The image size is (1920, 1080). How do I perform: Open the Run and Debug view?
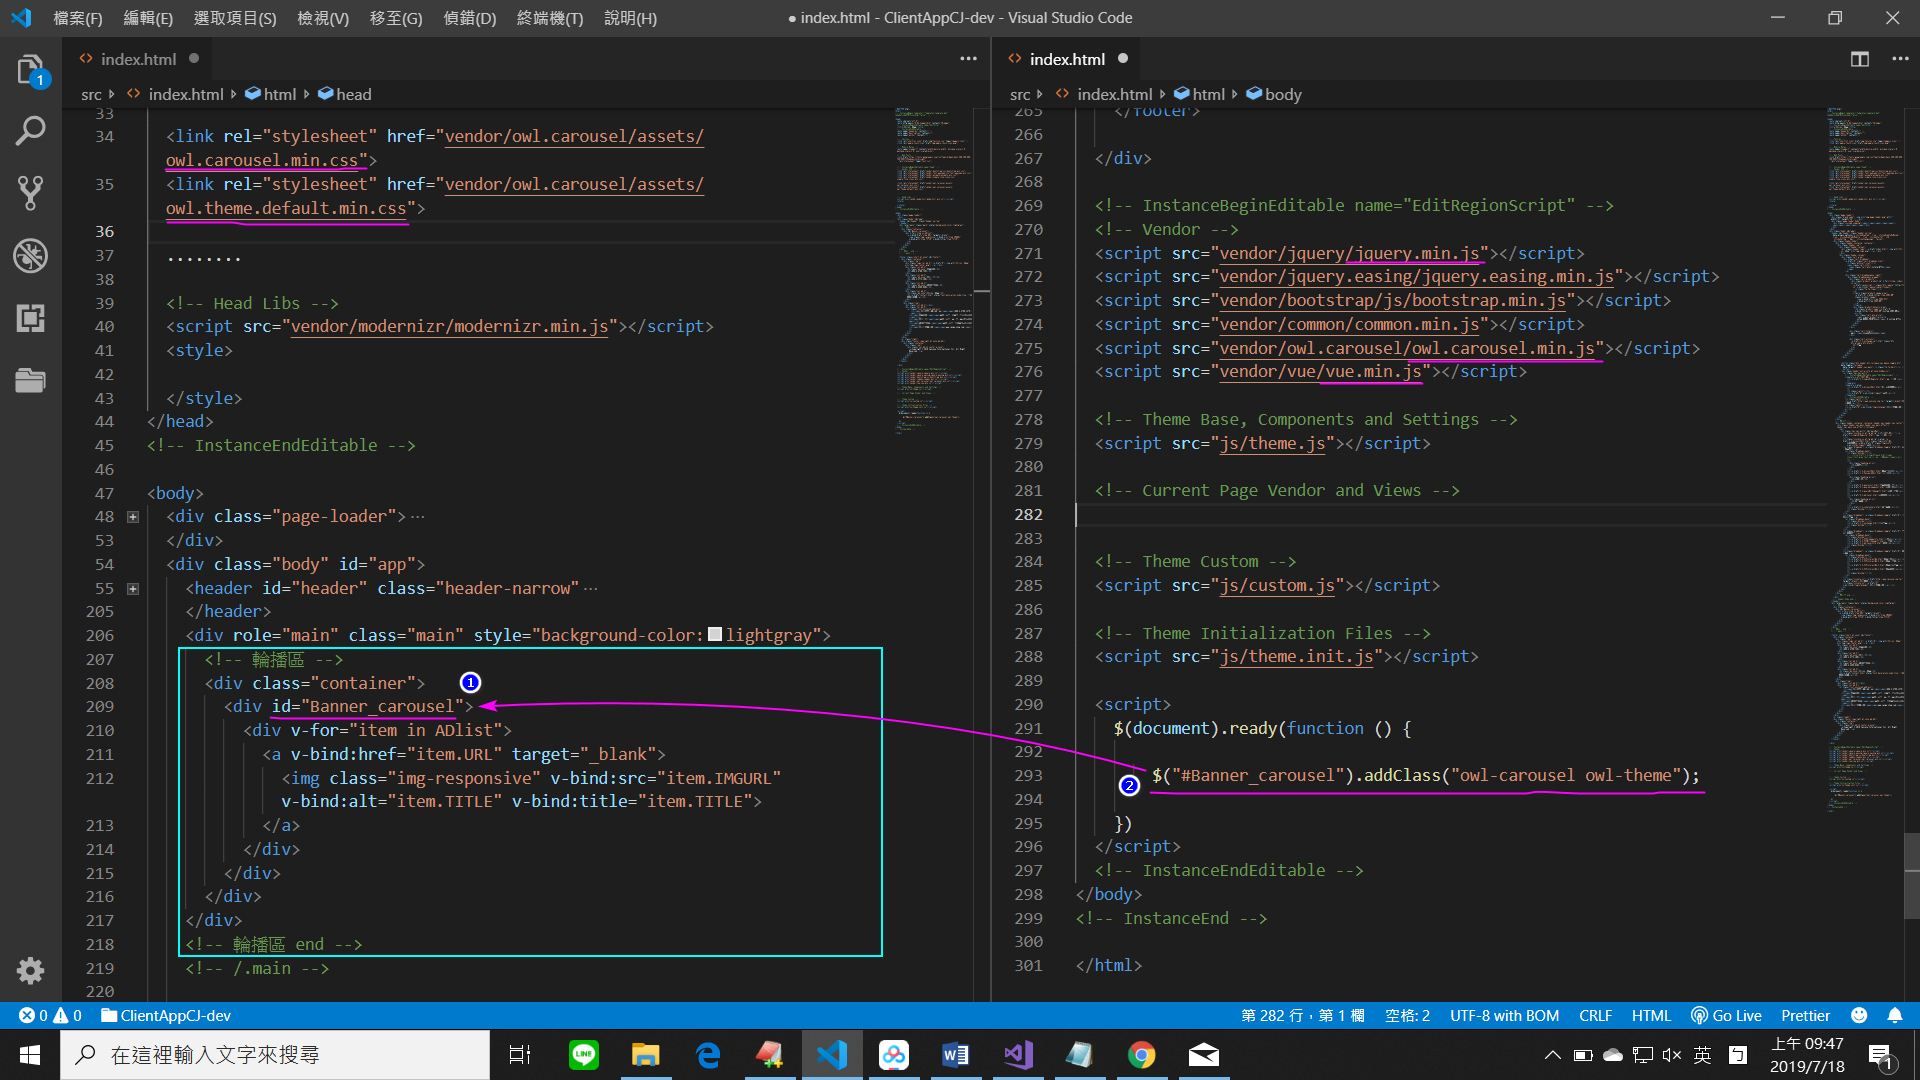[x=30, y=255]
